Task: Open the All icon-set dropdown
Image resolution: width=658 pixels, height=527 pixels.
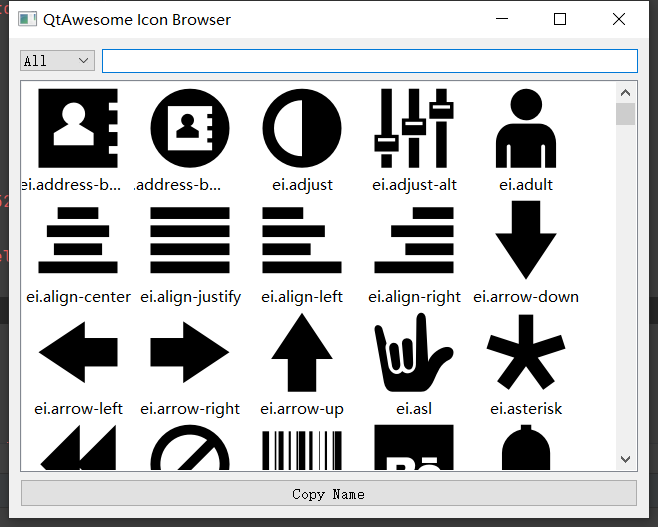Action: tap(57, 61)
